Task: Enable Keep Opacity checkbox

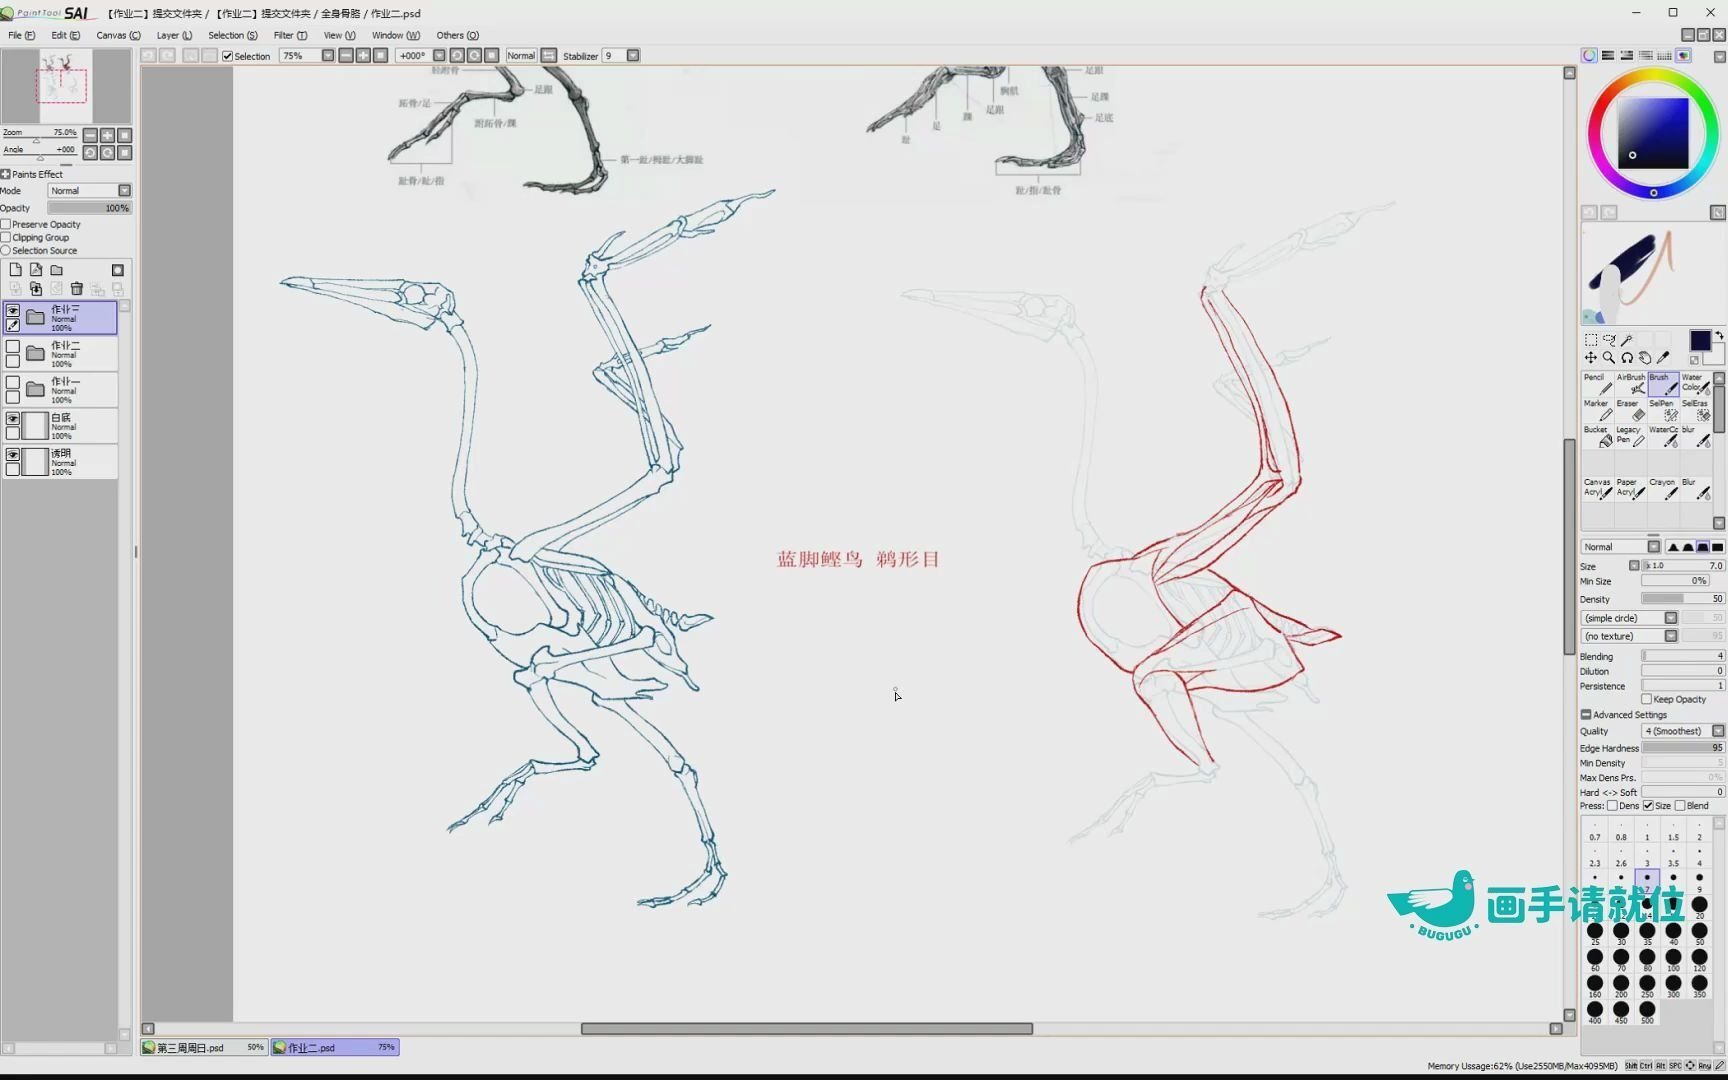Action: point(1646,699)
